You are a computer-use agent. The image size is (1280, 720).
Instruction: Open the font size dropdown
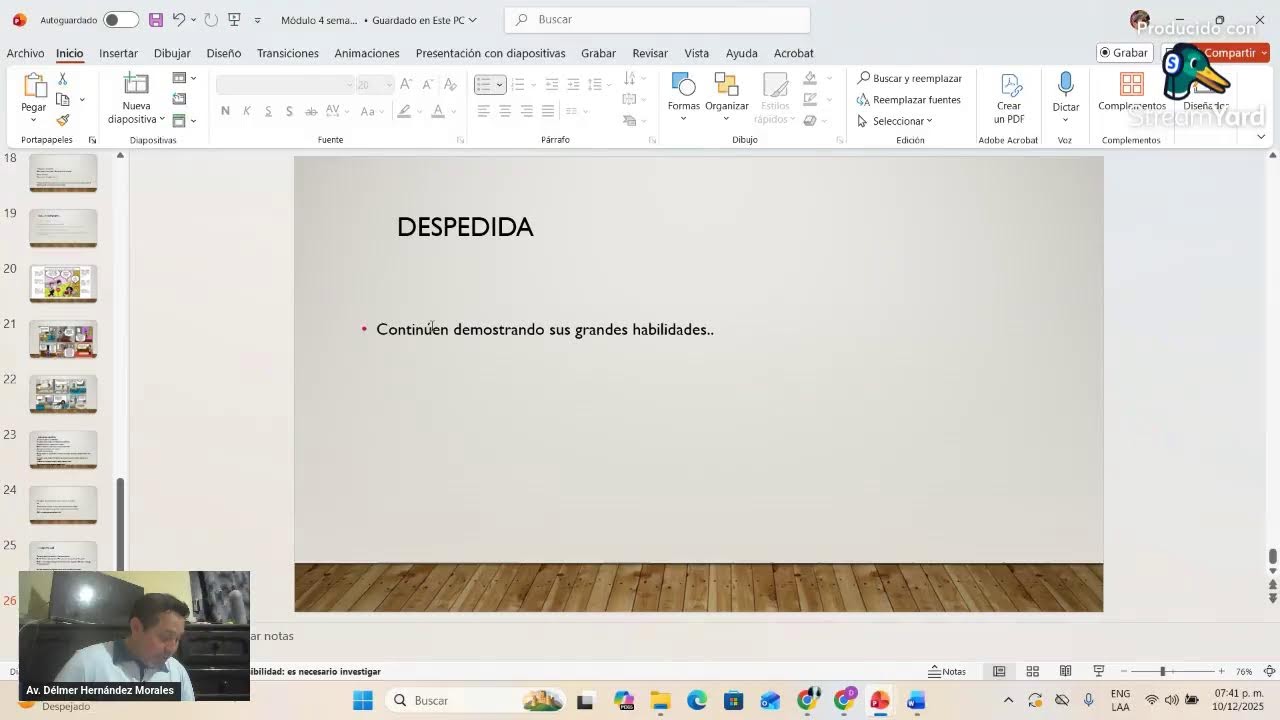(x=389, y=84)
